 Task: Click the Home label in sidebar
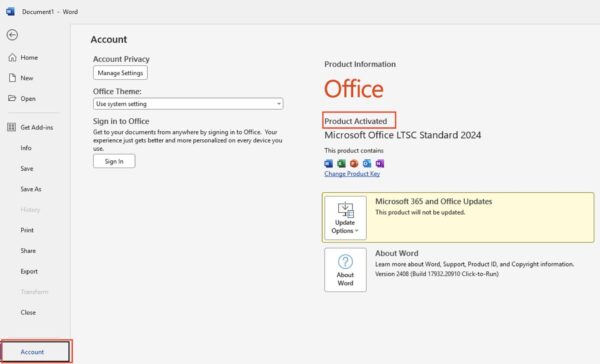click(29, 57)
